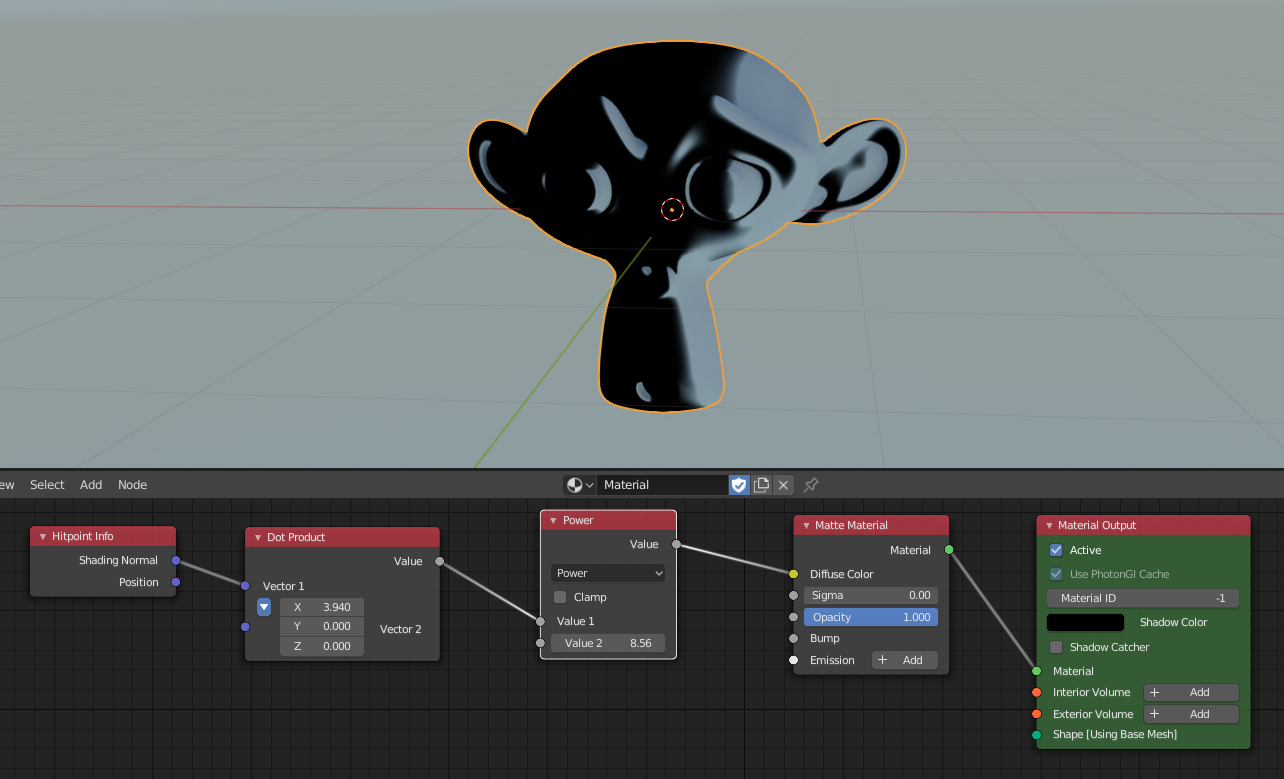Image resolution: width=1284 pixels, height=779 pixels.
Task: Open the material browse sphere icon
Action: (x=579, y=485)
